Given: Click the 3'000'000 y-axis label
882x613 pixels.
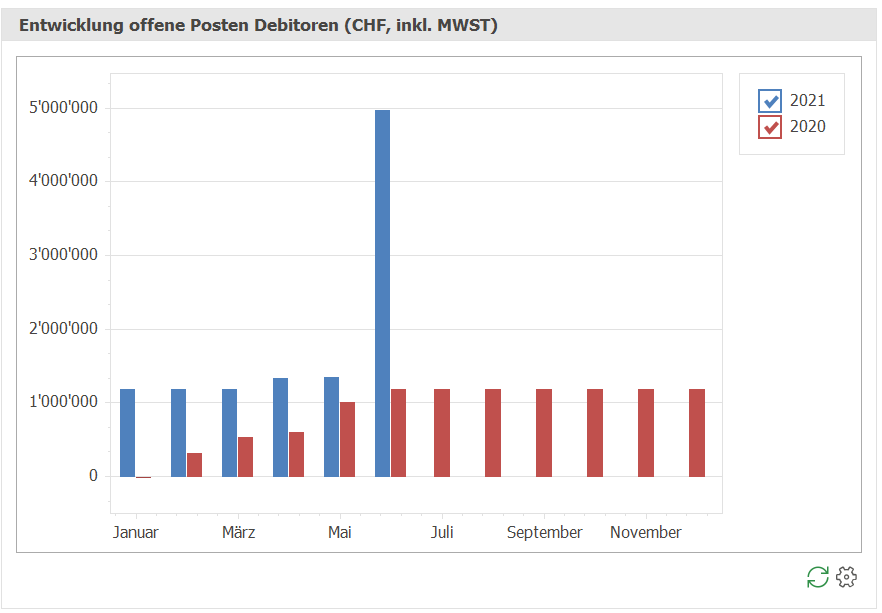Looking at the screenshot, I should point(64,255).
